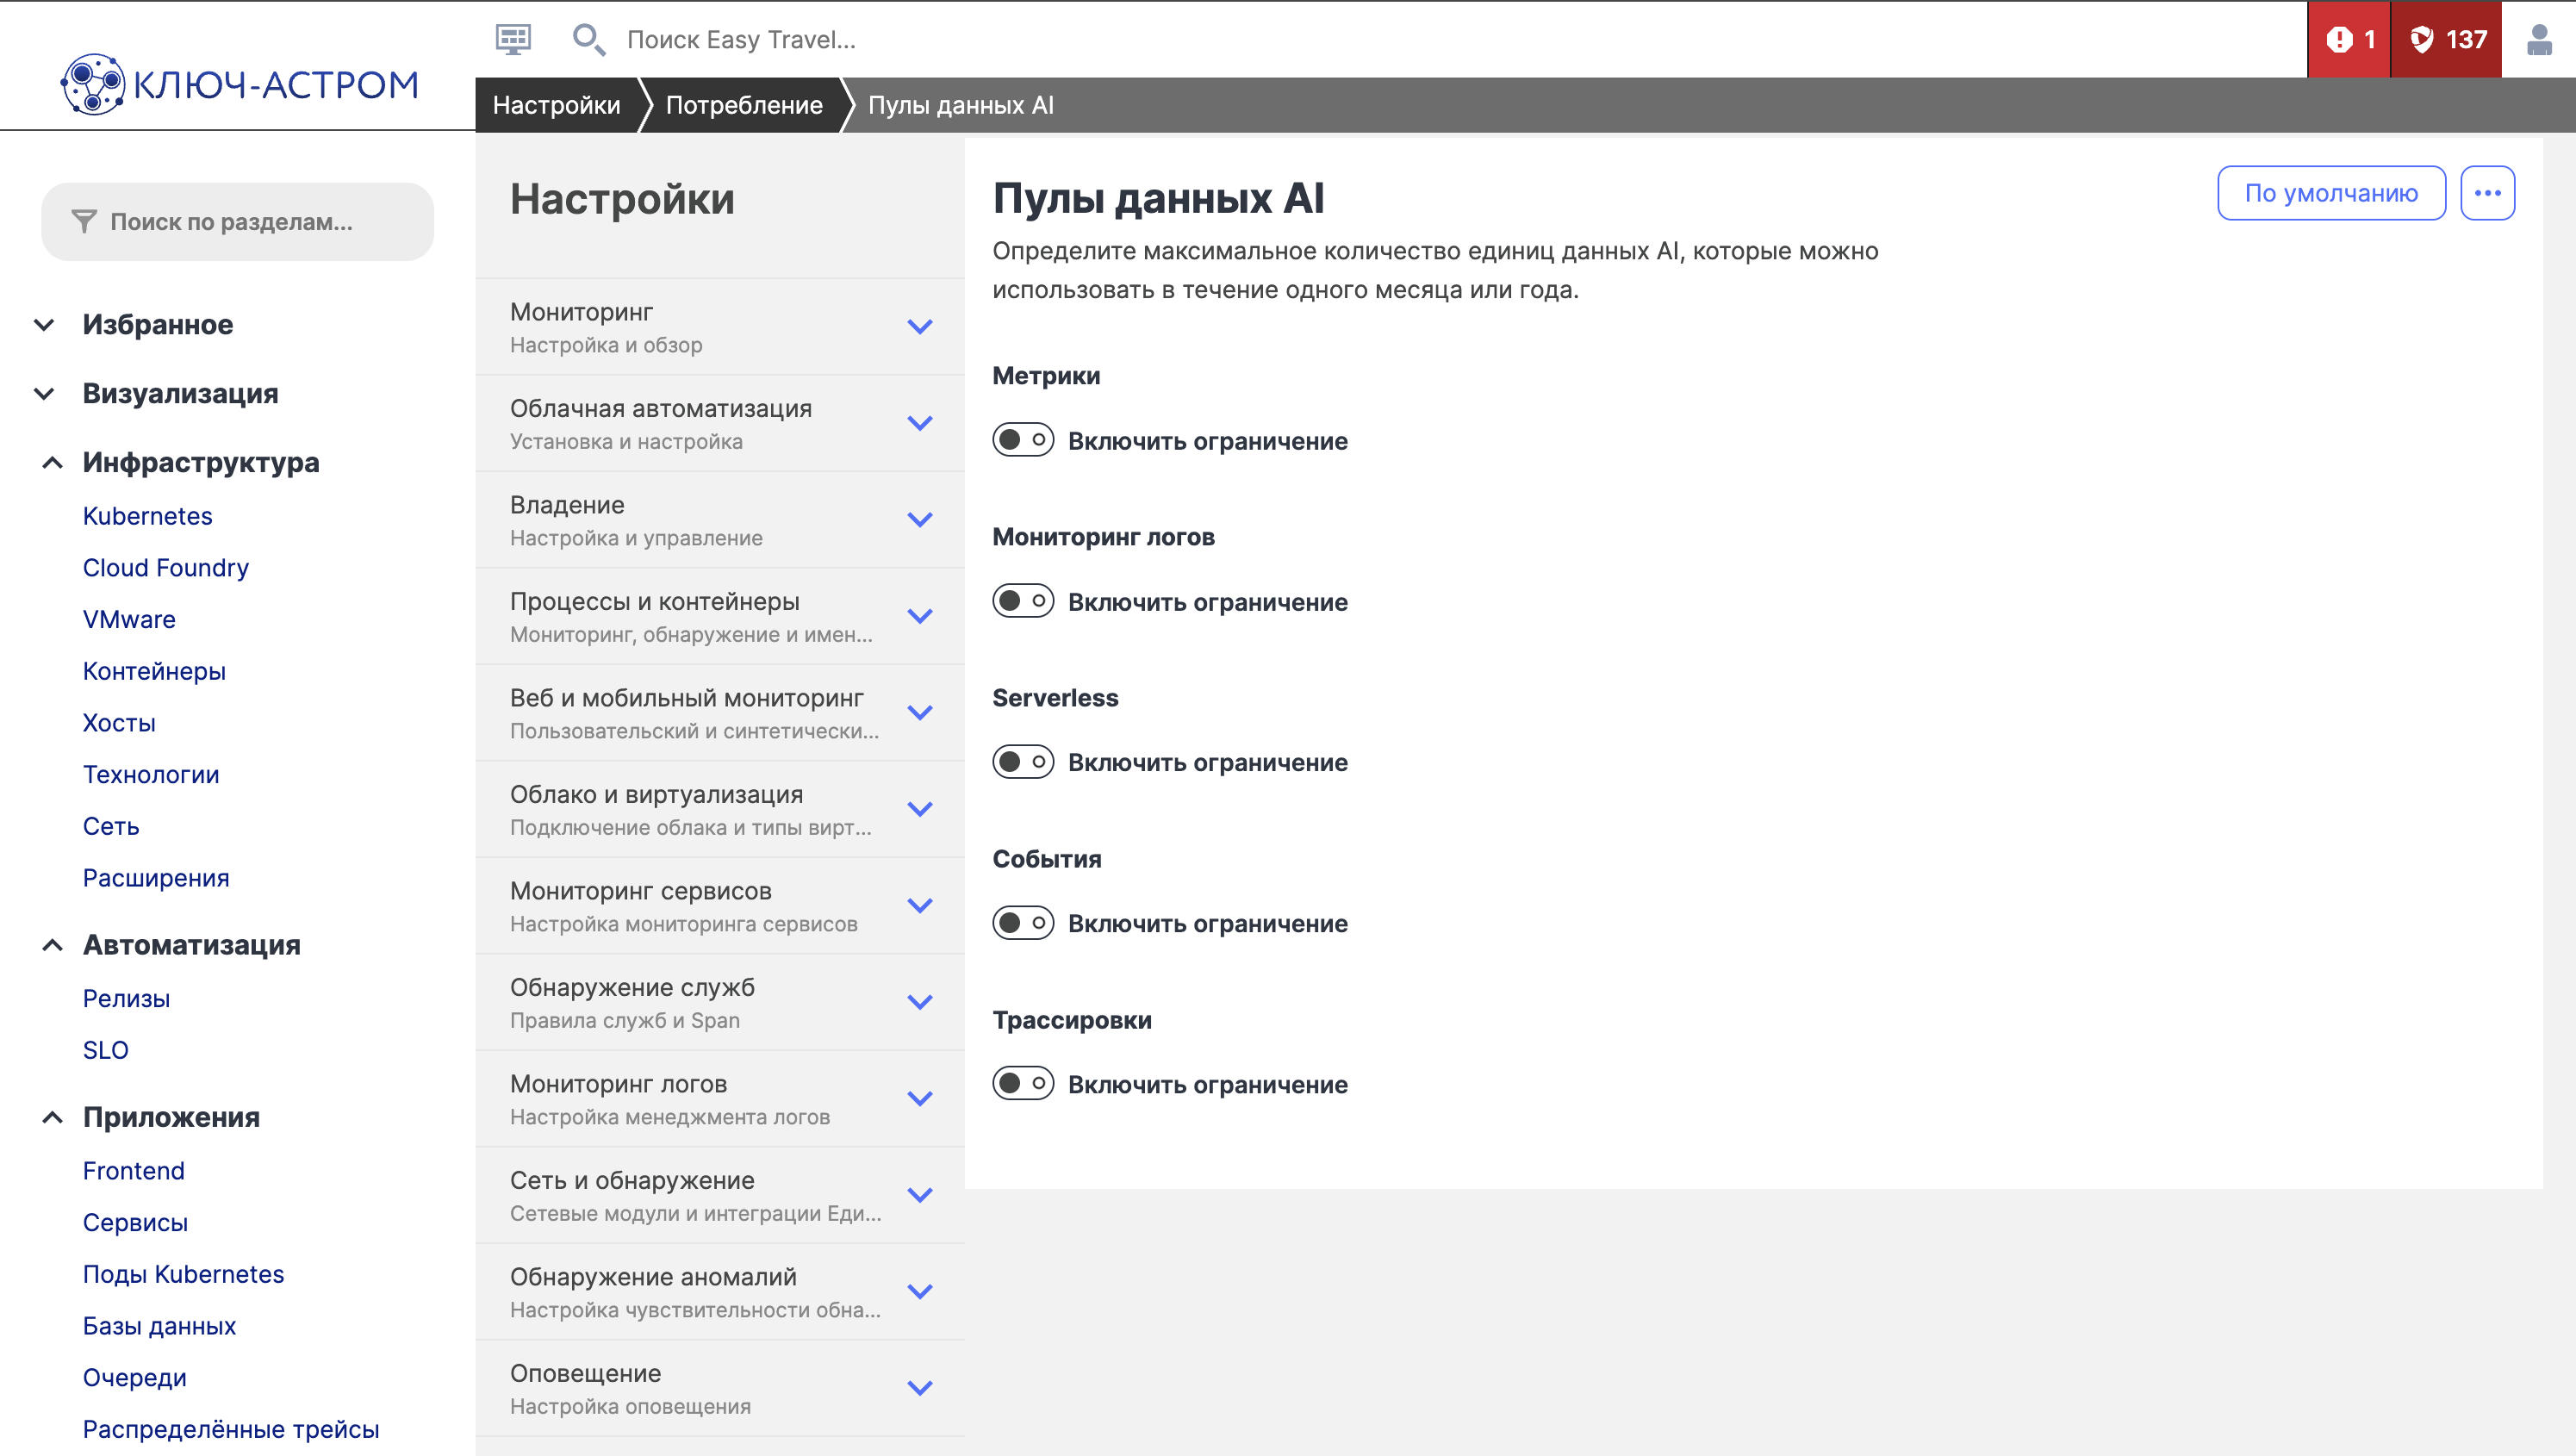Open the security shield indicator showing 137
2576x1456 pixels.
click(x=2446, y=39)
